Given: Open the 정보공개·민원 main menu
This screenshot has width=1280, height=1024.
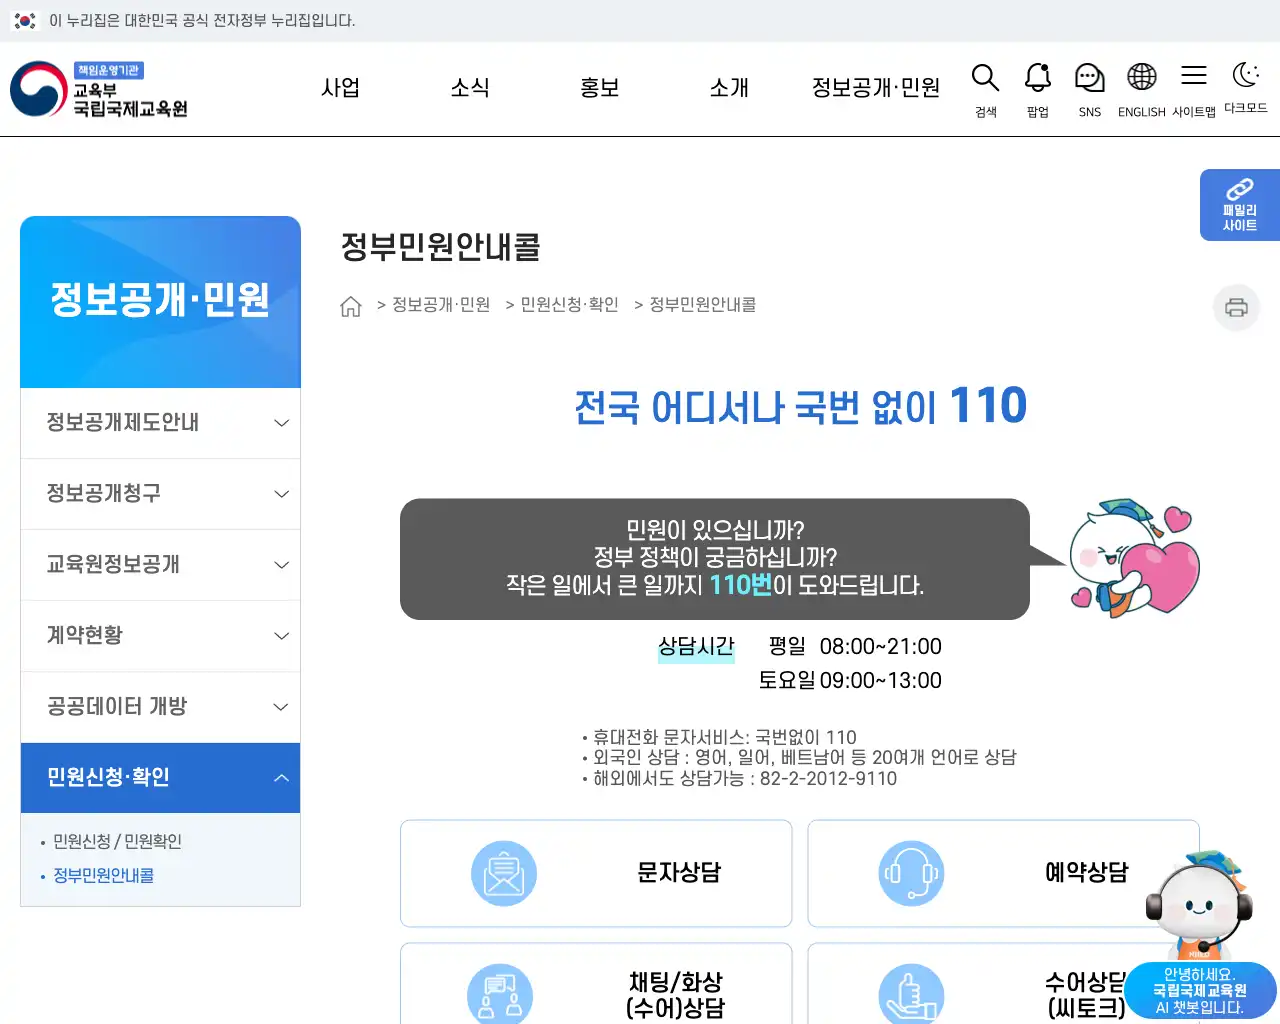Looking at the screenshot, I should coord(876,88).
